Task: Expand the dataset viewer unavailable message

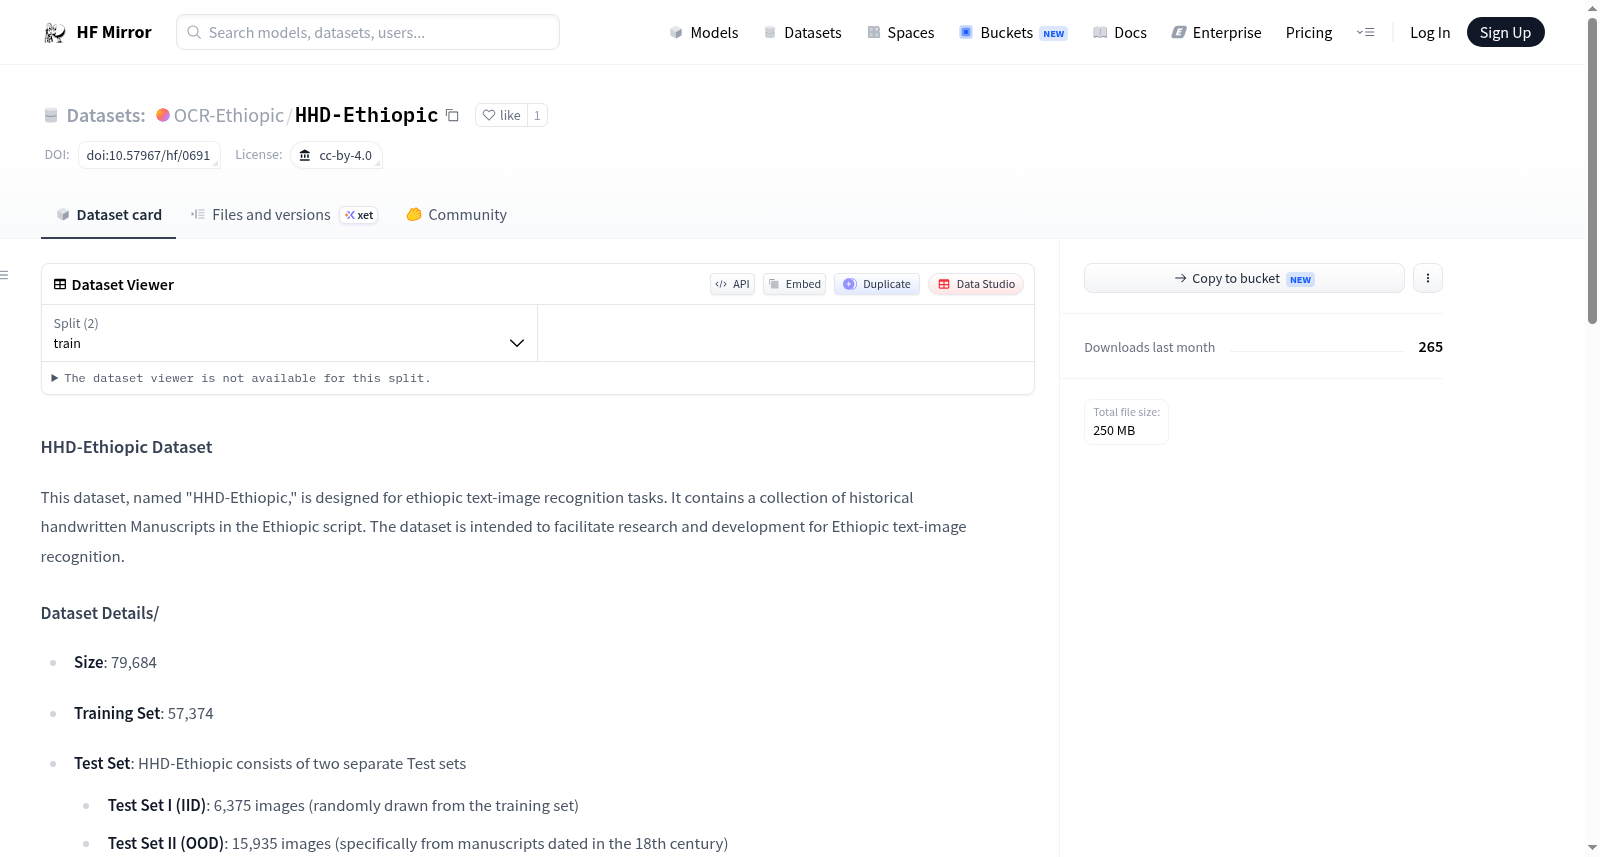Action: pyautogui.click(x=241, y=378)
